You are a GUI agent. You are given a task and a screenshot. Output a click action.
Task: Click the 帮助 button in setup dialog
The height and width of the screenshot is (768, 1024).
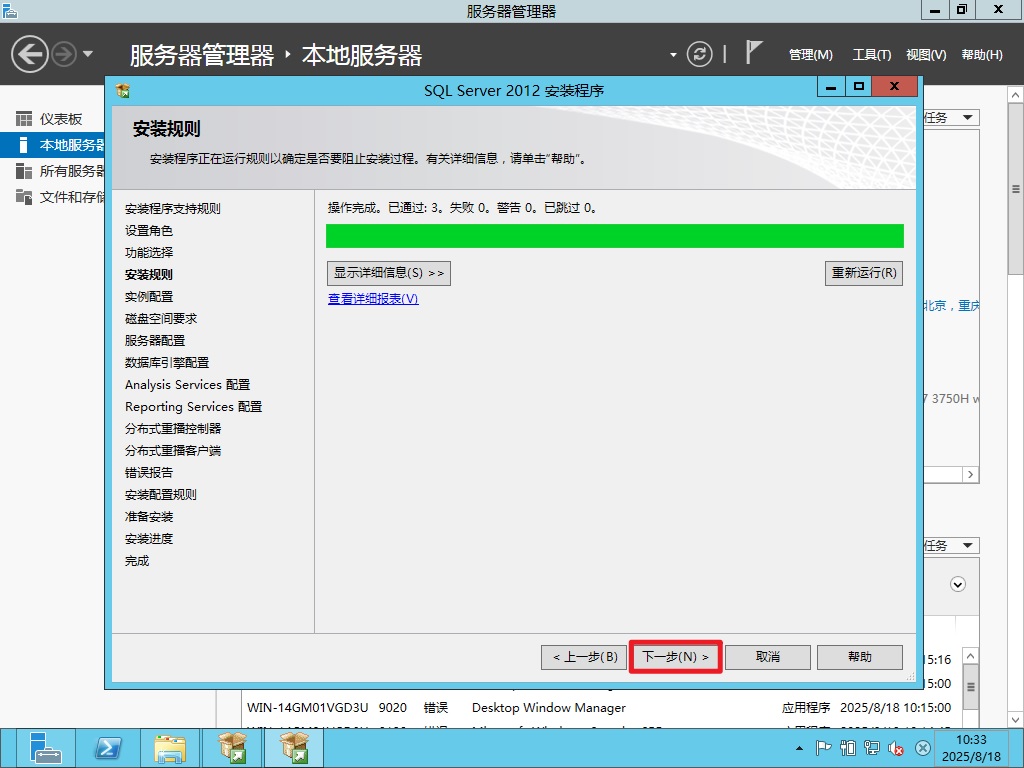(x=859, y=657)
